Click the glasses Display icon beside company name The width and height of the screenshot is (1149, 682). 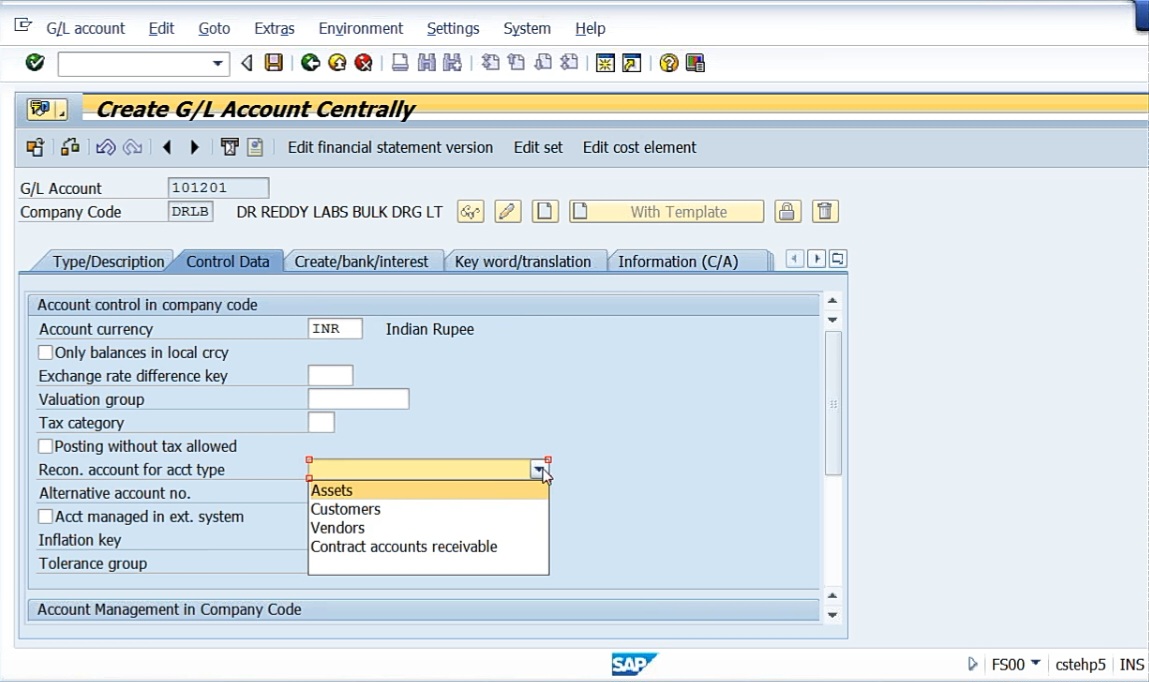tap(470, 212)
